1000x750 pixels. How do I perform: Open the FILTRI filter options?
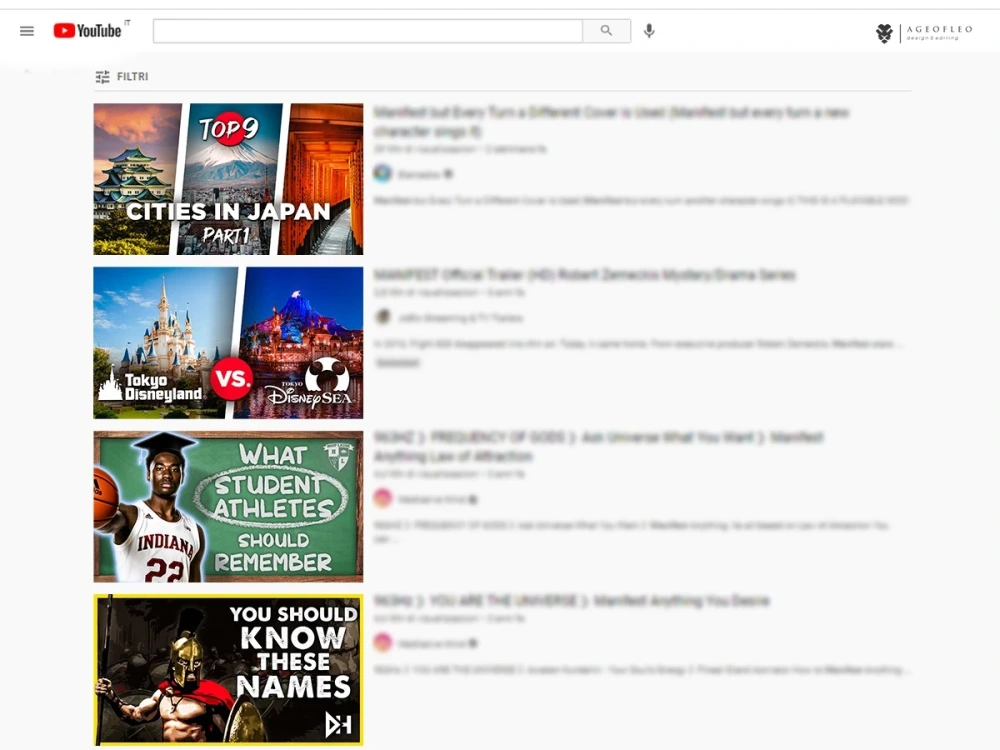tap(122, 77)
